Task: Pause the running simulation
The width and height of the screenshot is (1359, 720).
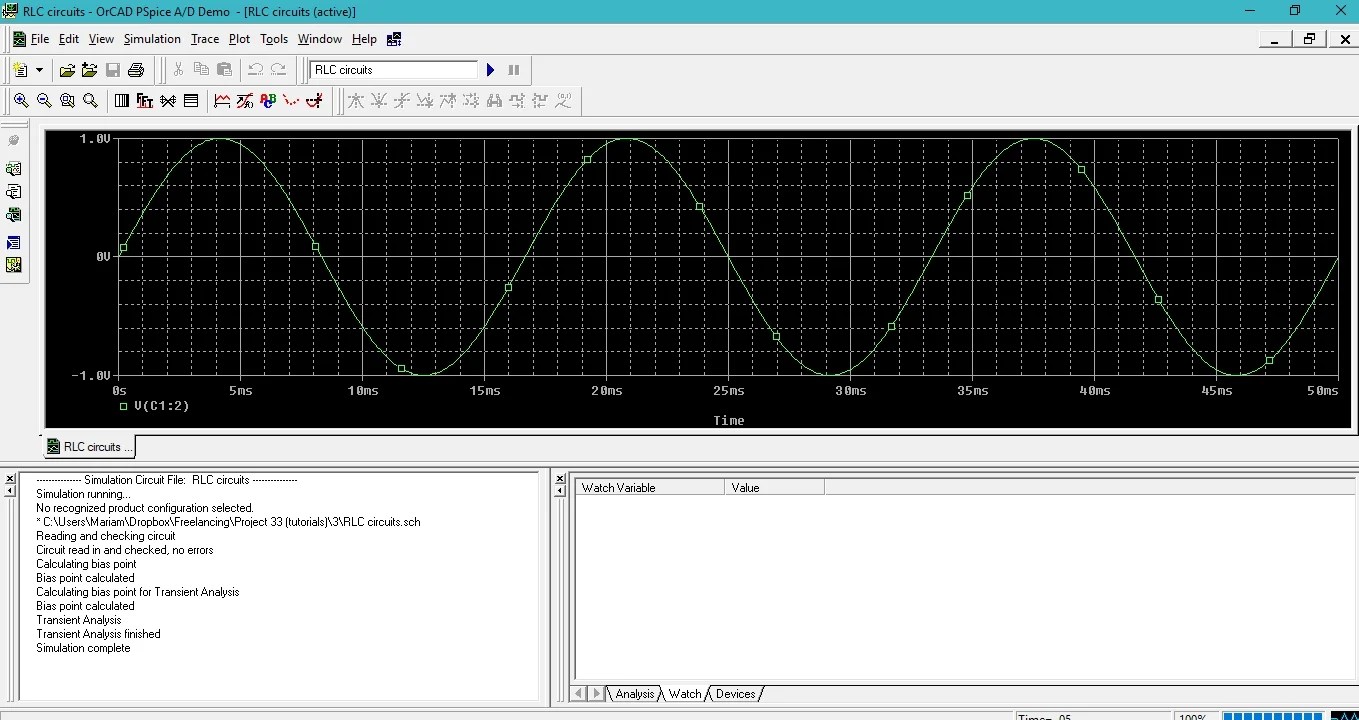Action: [x=513, y=70]
